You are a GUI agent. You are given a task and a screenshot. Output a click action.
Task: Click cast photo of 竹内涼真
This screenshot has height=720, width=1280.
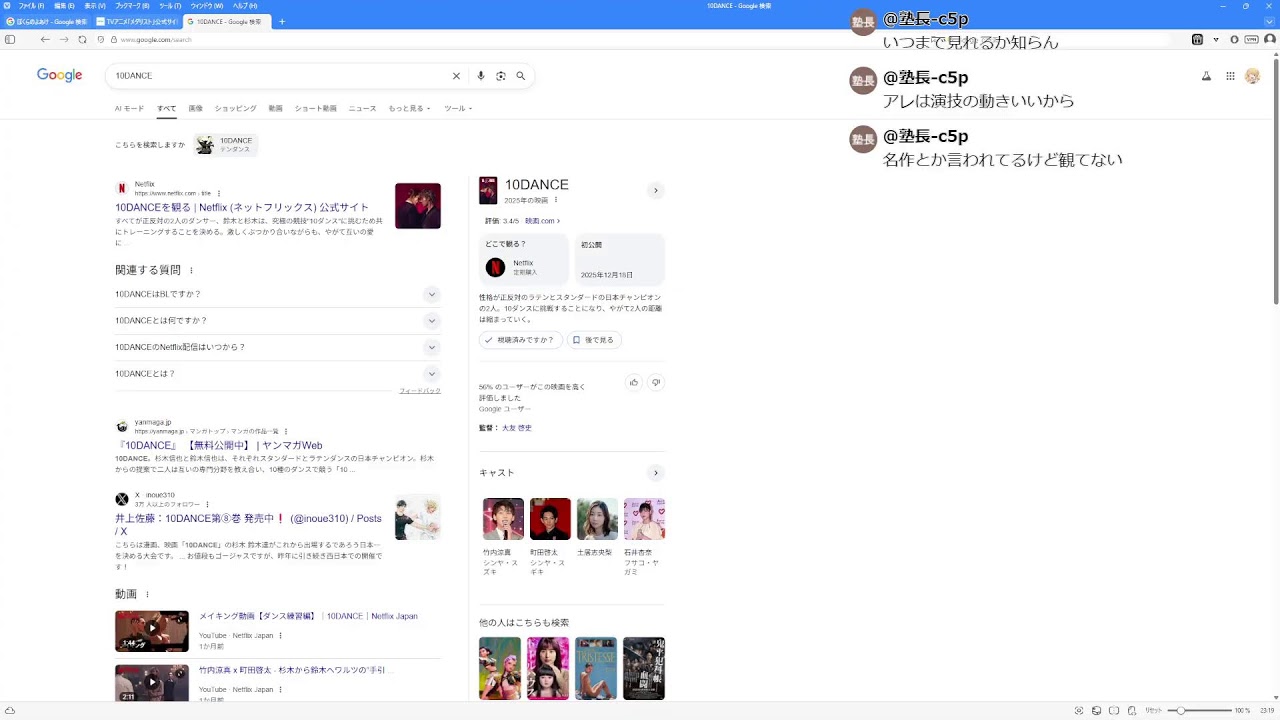point(503,519)
